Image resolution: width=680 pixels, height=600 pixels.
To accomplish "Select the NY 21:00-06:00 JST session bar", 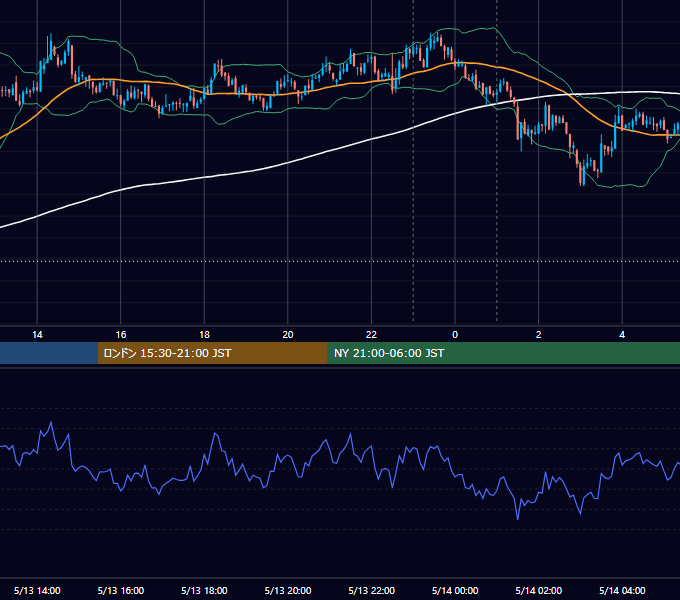I will pyautogui.click(x=503, y=353).
